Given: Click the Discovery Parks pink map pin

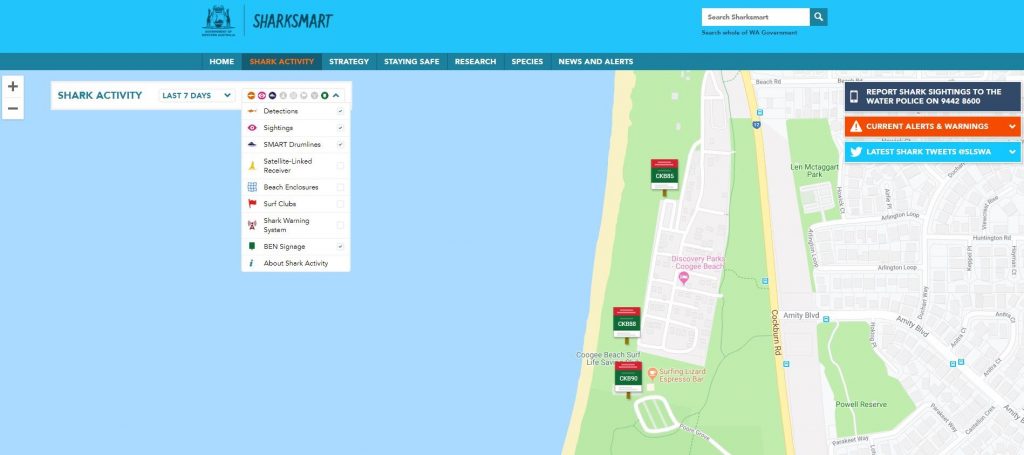Looking at the screenshot, I should click(684, 278).
